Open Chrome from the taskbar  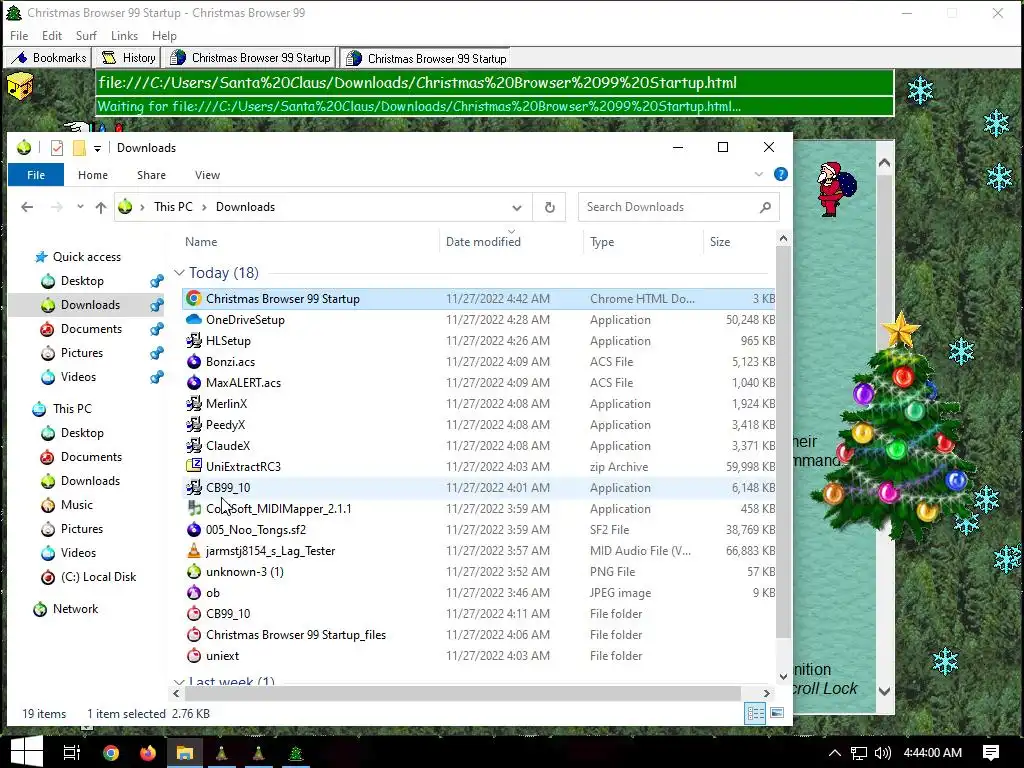111,753
